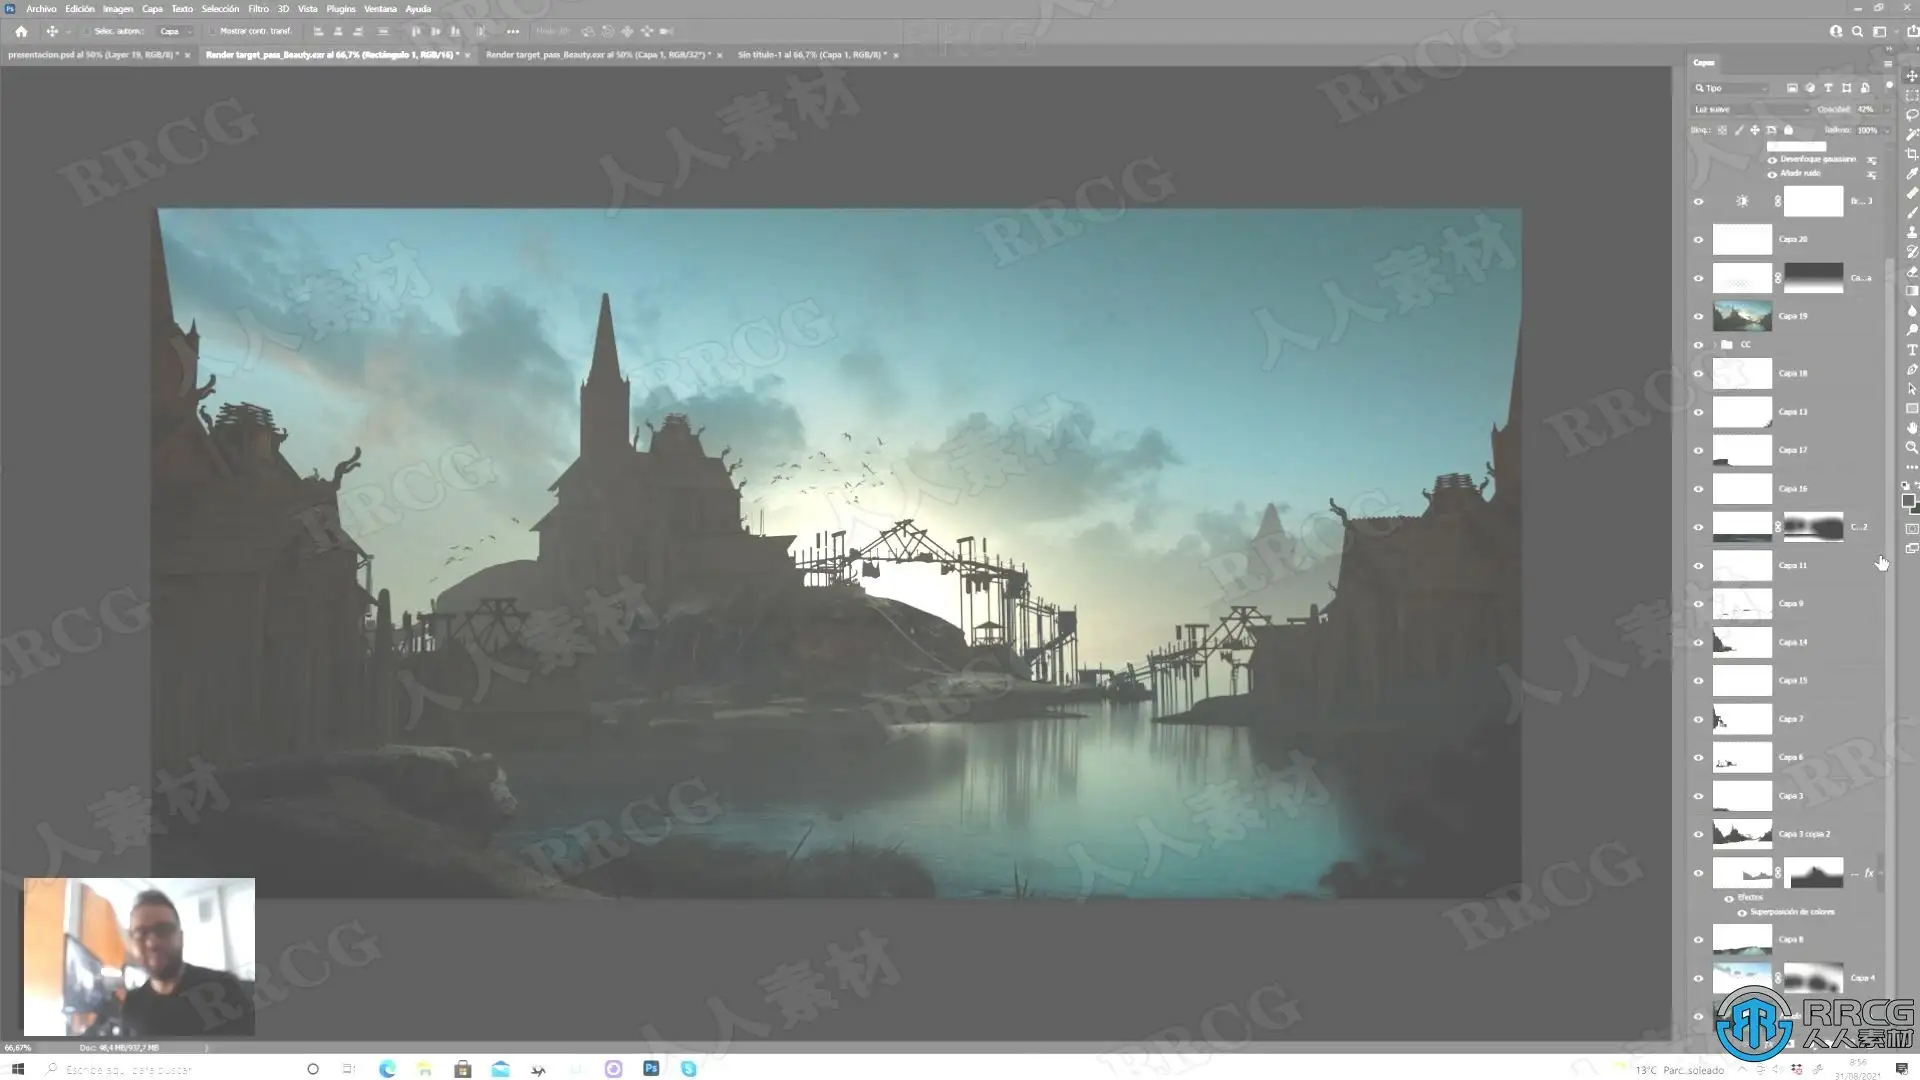Select the Hand tool
The height and width of the screenshot is (1080, 1920).
pos(1912,428)
